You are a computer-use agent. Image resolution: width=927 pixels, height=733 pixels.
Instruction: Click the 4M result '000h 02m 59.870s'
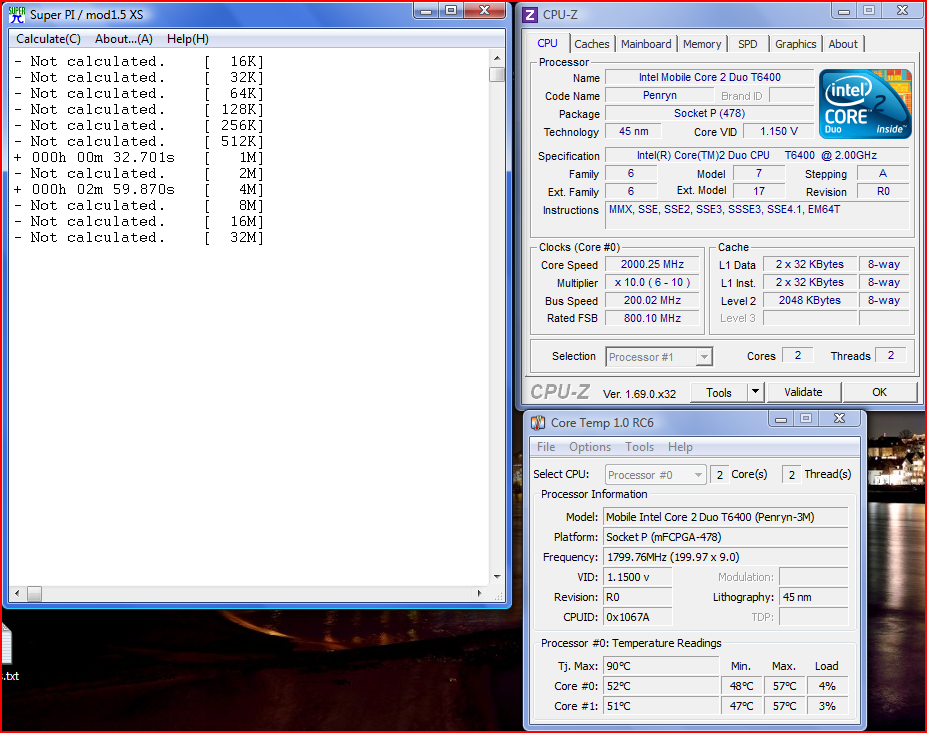tap(103, 190)
